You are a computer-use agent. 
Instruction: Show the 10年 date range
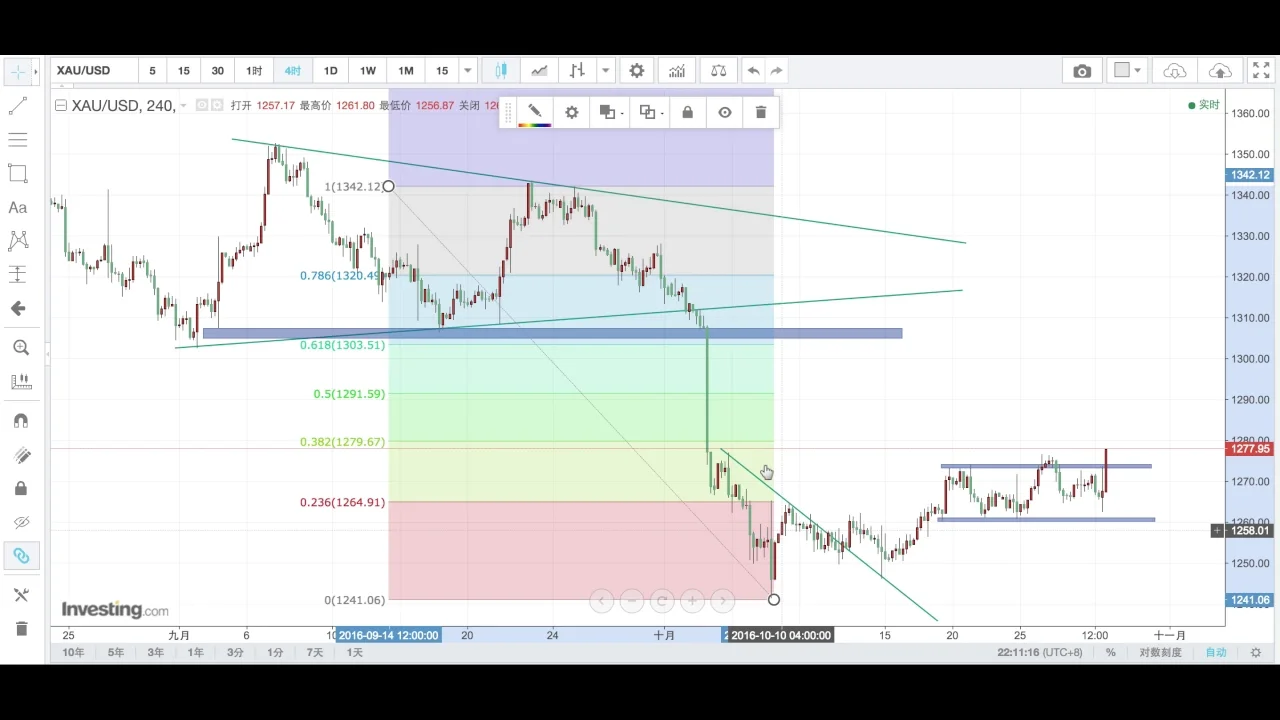(73, 653)
